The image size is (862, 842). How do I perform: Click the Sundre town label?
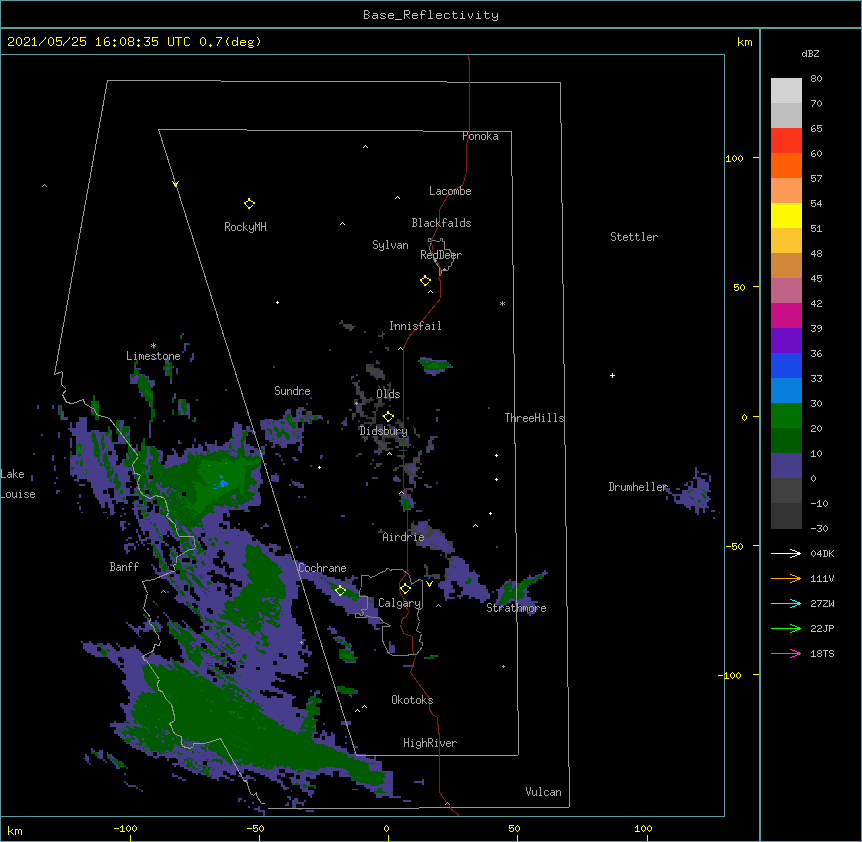click(x=292, y=391)
